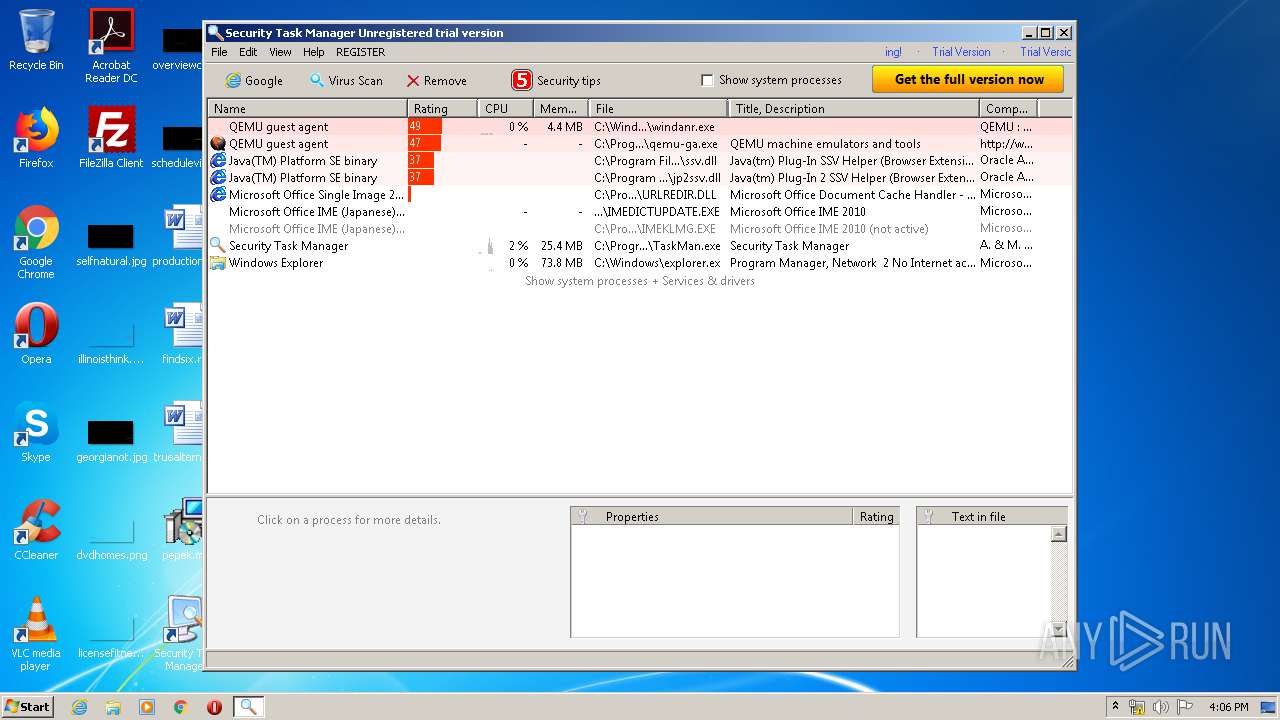Sort by File column header
The image size is (1280, 720).
click(658, 108)
